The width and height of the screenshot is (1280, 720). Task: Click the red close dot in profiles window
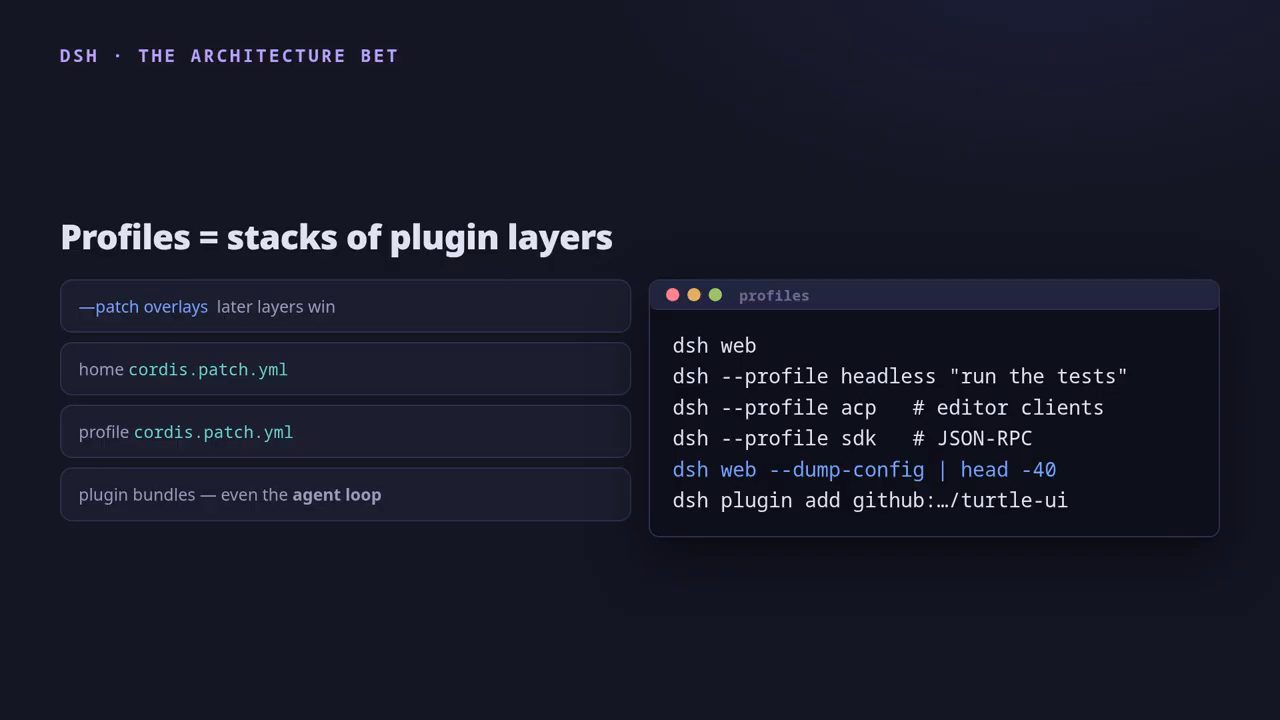[672, 295]
